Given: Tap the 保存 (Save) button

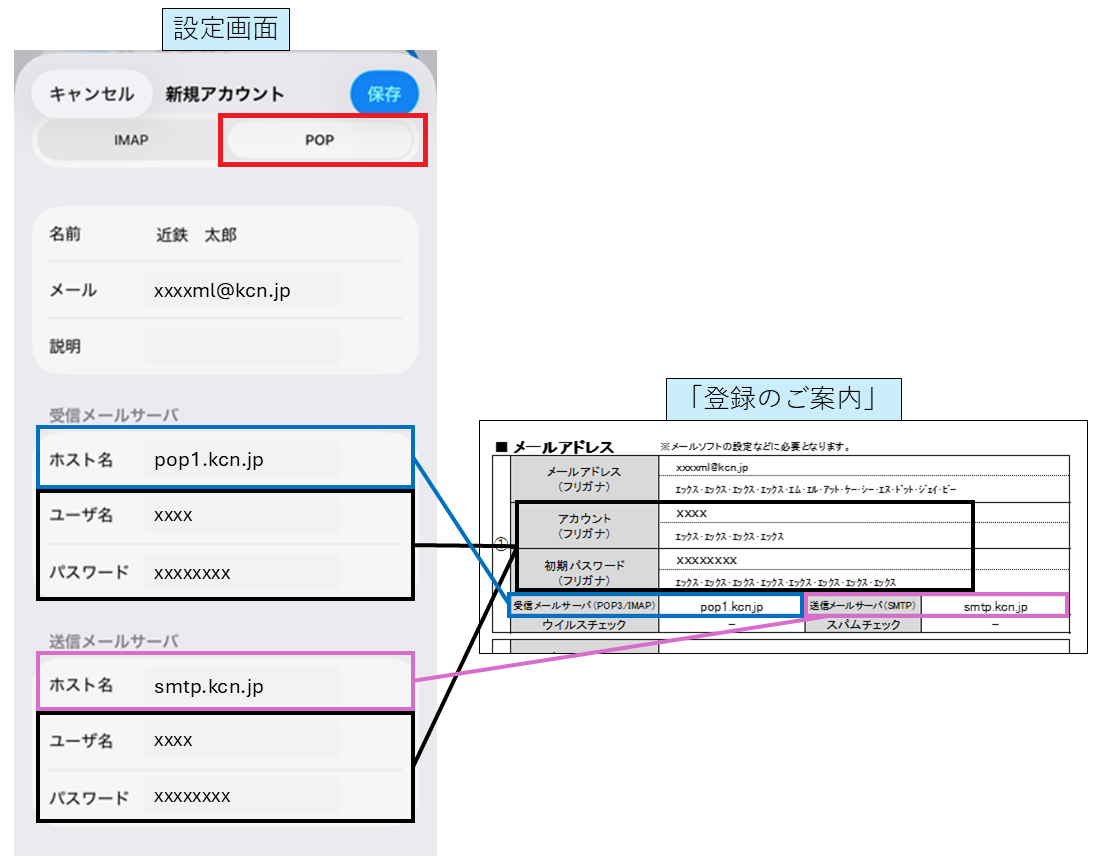Looking at the screenshot, I should click(x=384, y=93).
